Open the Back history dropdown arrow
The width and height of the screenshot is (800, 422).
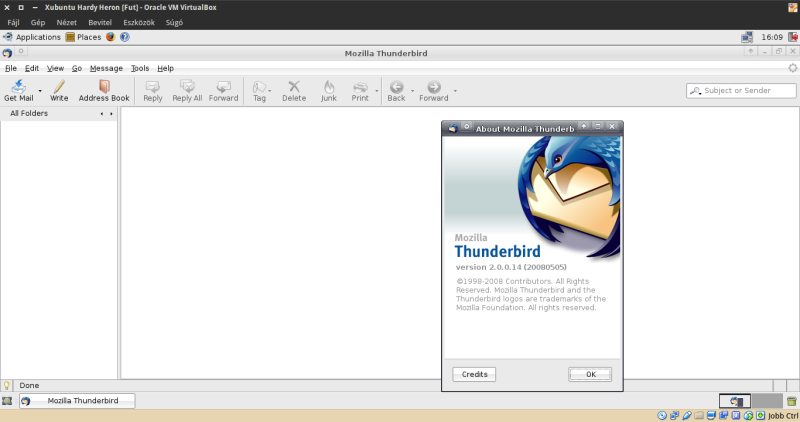tap(412, 91)
